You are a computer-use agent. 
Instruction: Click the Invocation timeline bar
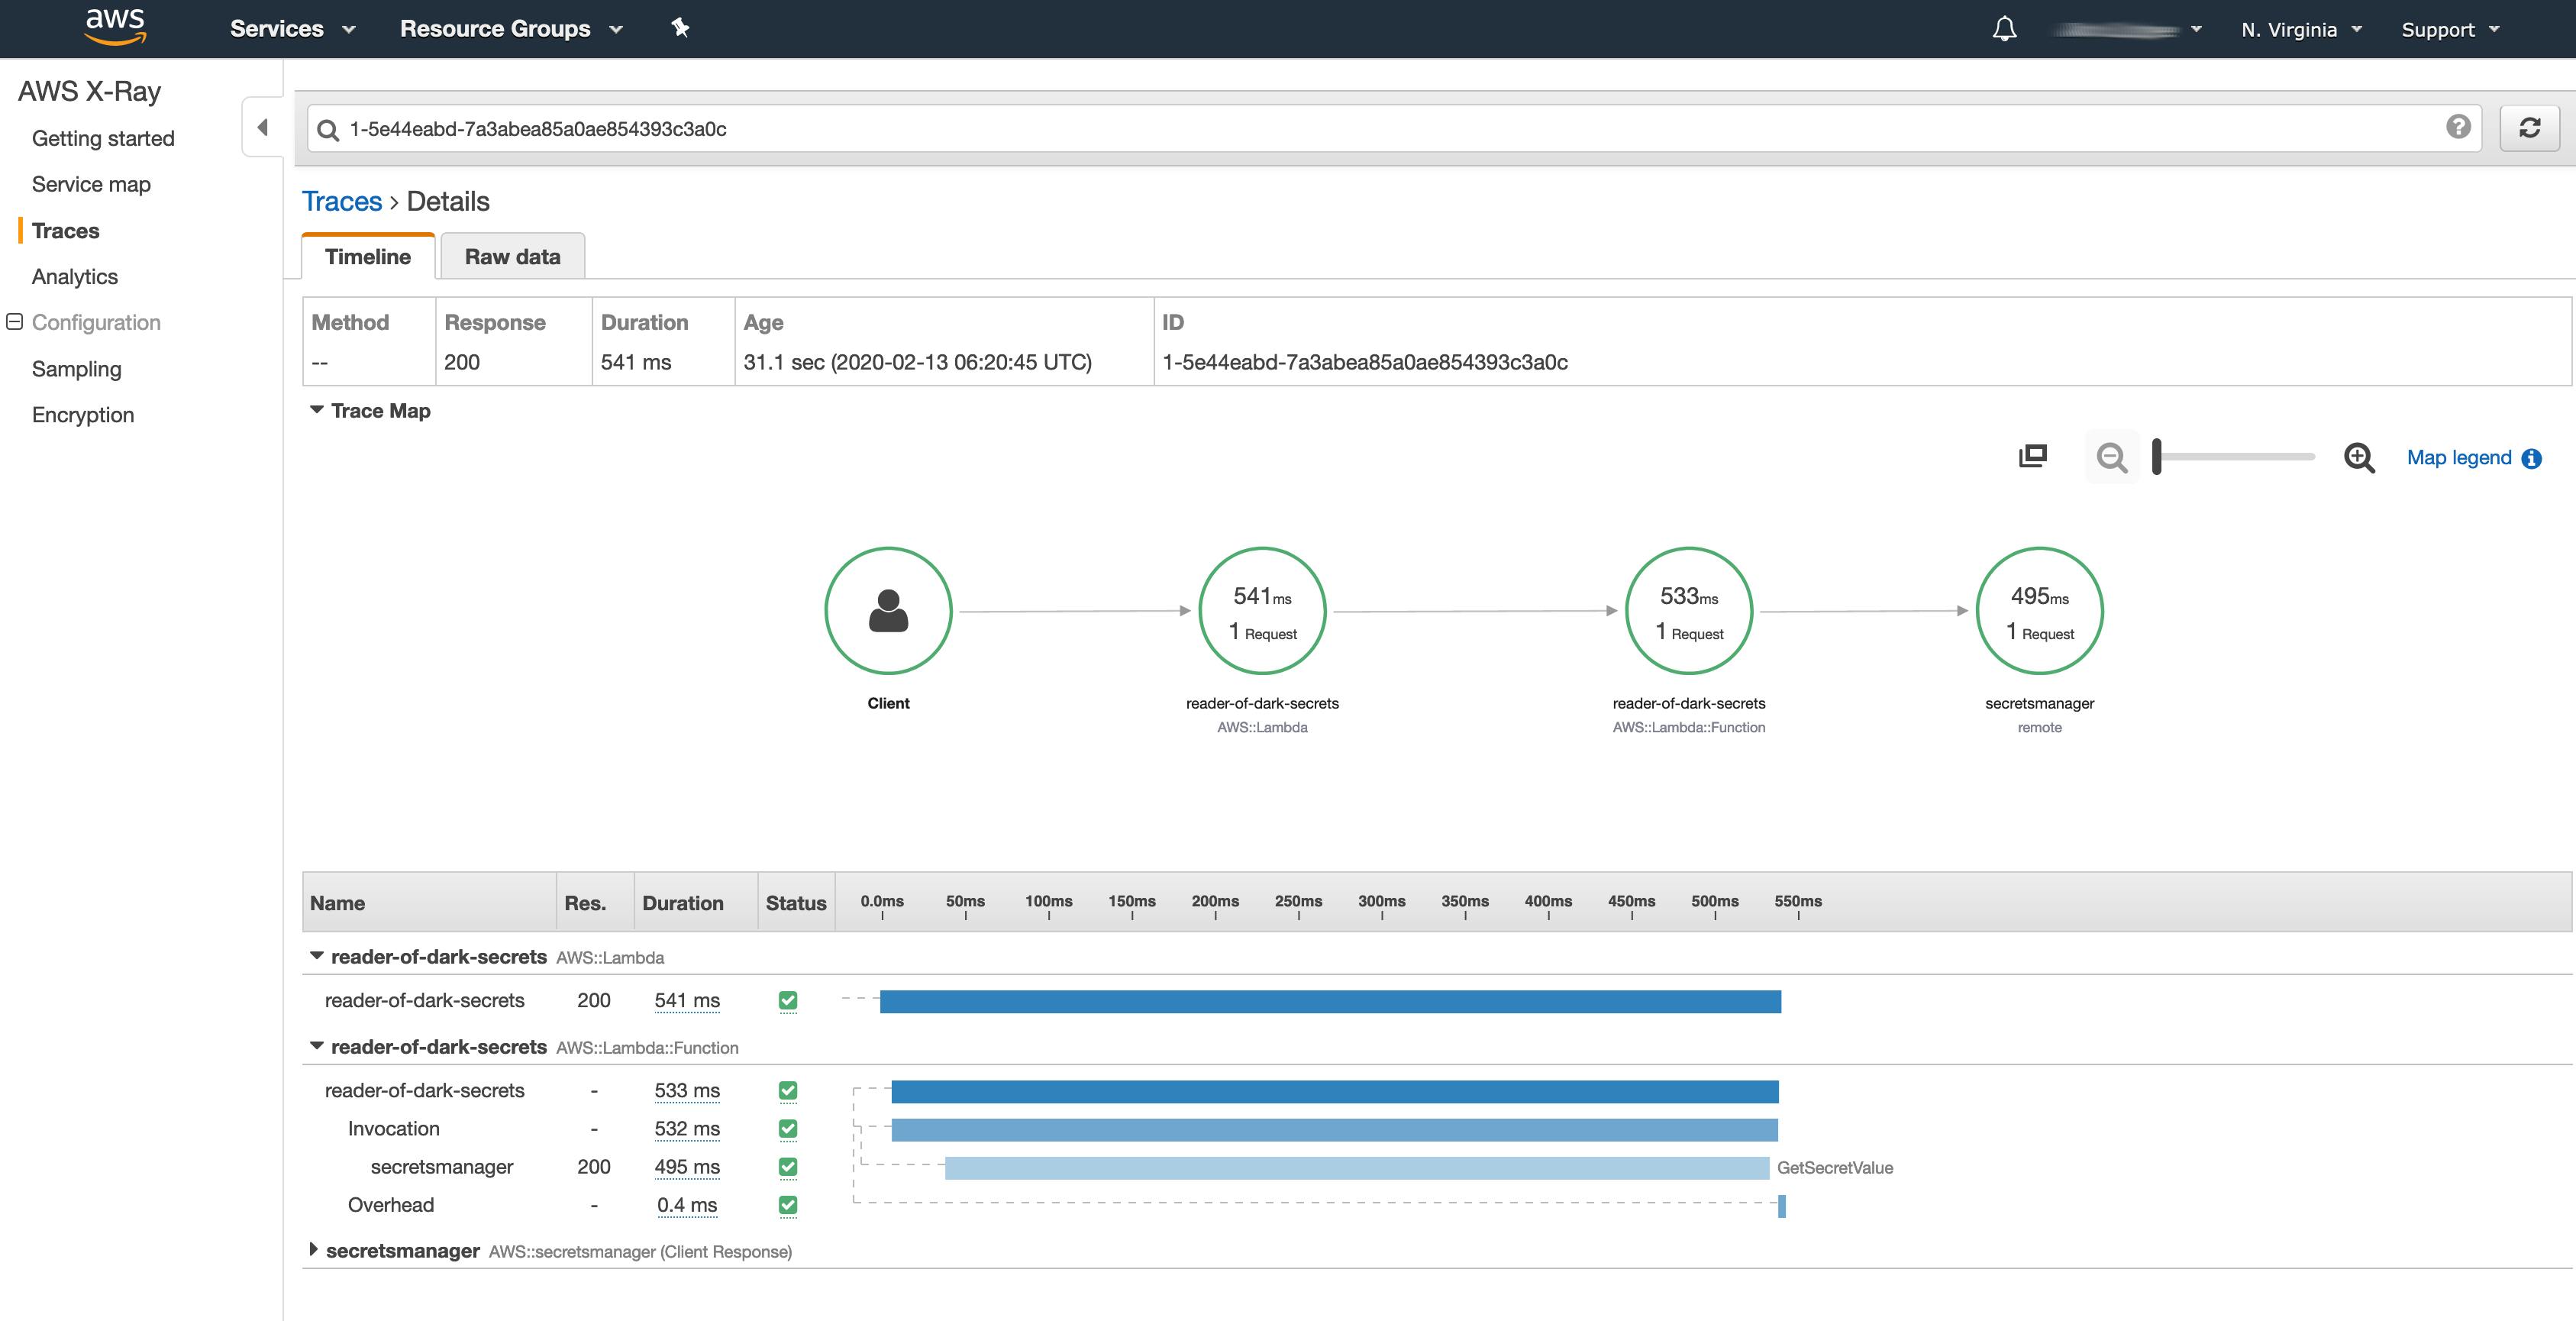click(x=1334, y=1129)
